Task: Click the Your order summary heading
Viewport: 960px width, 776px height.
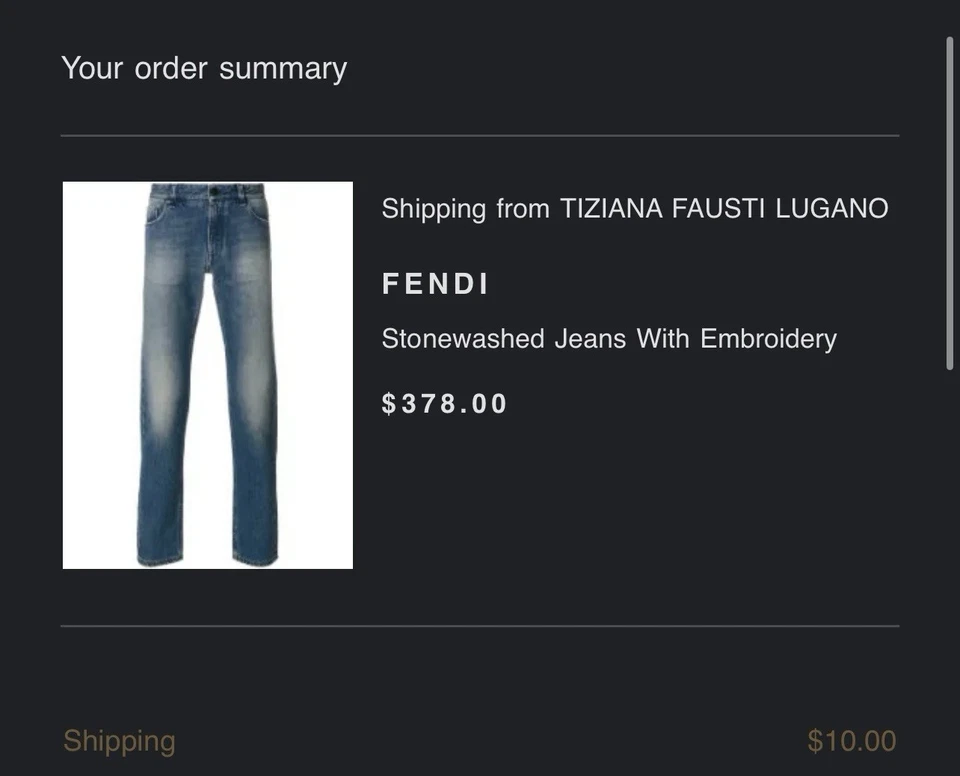Action: tap(203, 67)
